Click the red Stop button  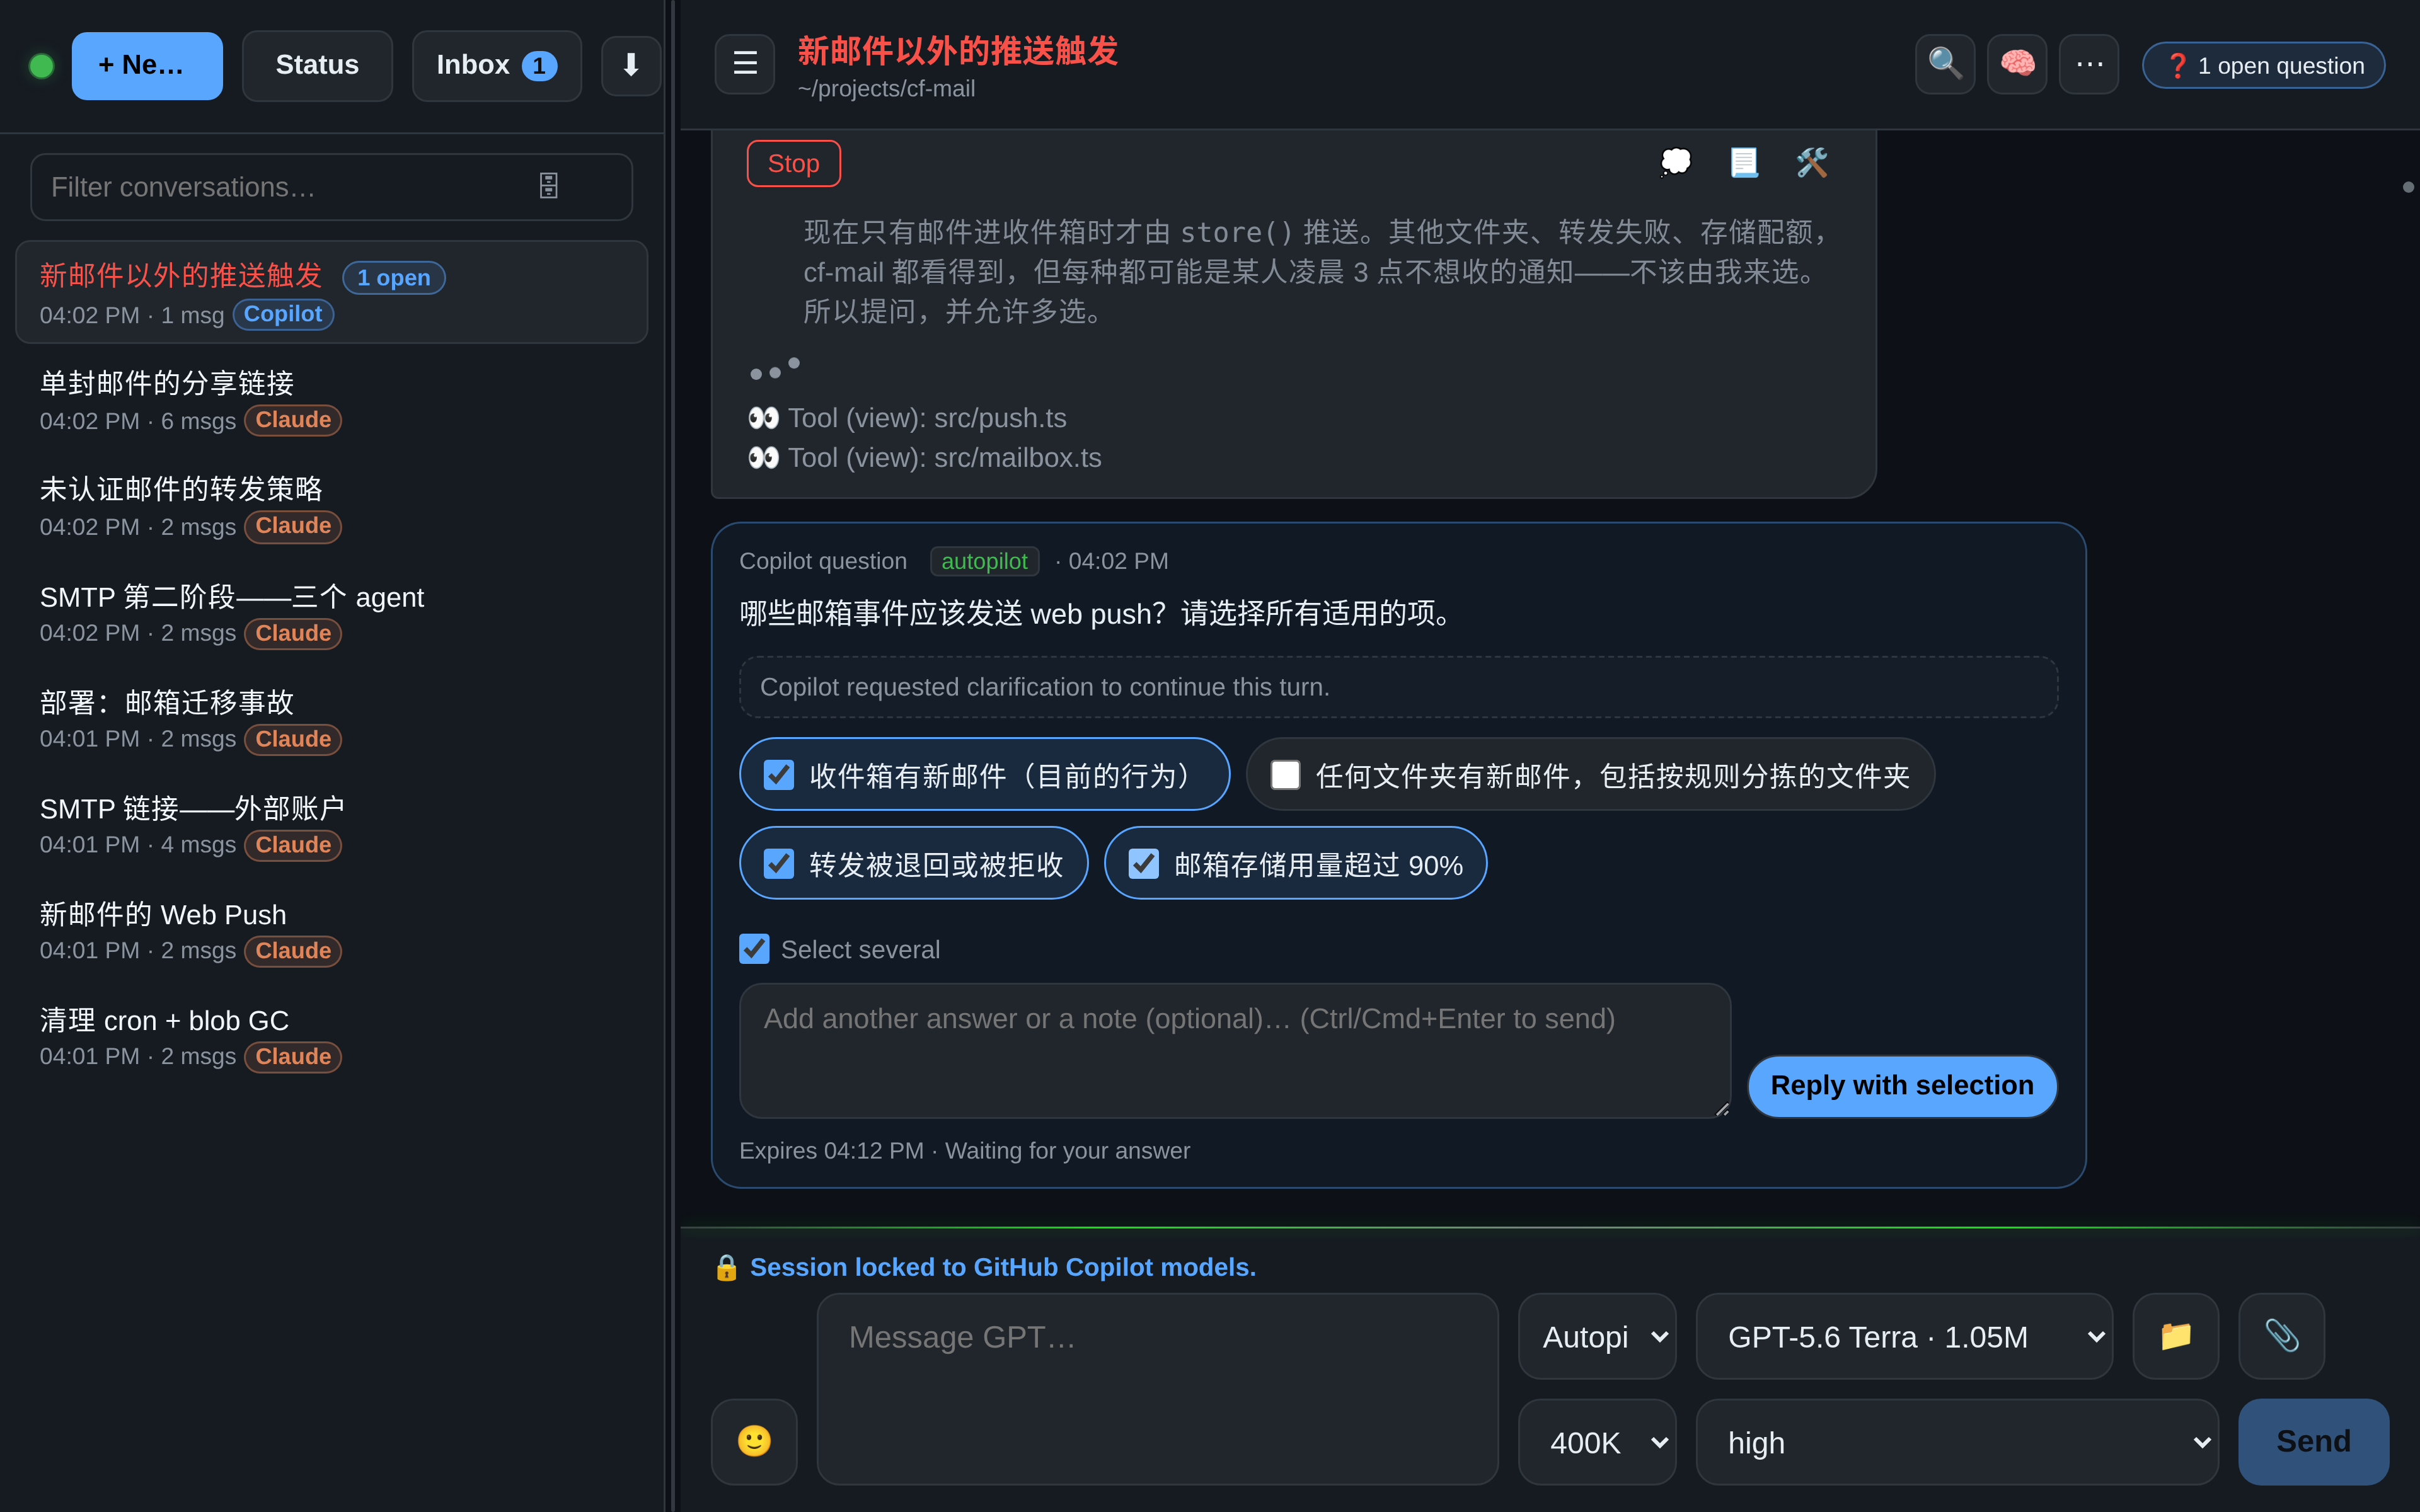[x=793, y=163]
